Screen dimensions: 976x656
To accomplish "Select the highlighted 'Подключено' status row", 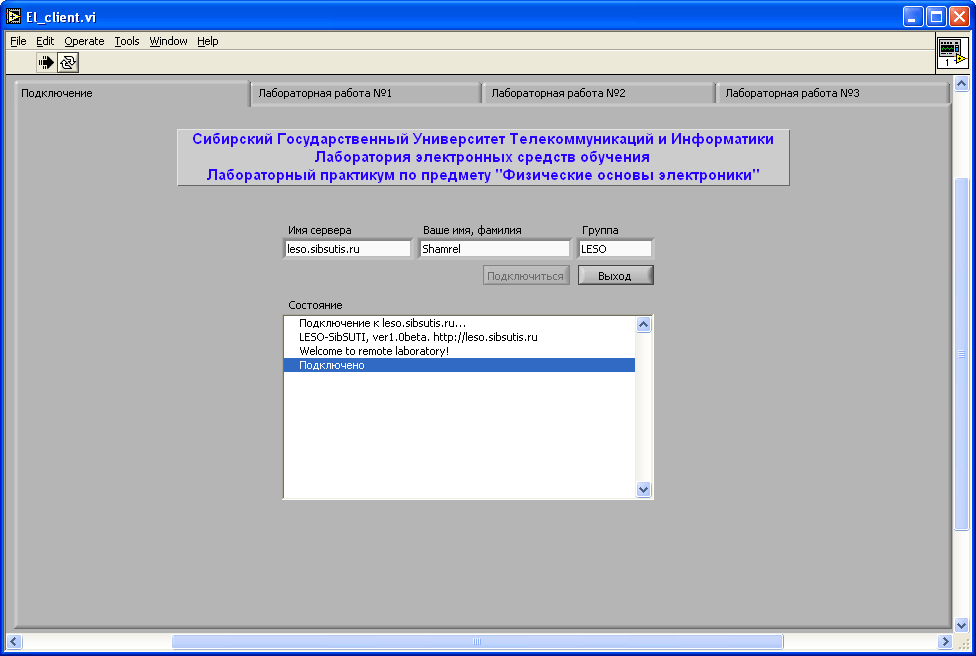I will click(459, 365).
